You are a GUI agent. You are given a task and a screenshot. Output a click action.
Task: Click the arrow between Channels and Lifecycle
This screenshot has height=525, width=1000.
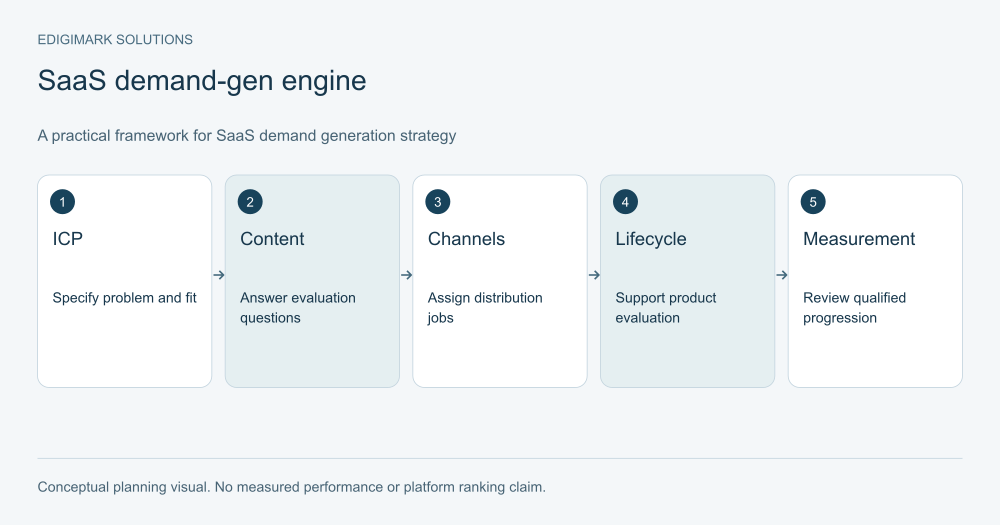[594, 275]
